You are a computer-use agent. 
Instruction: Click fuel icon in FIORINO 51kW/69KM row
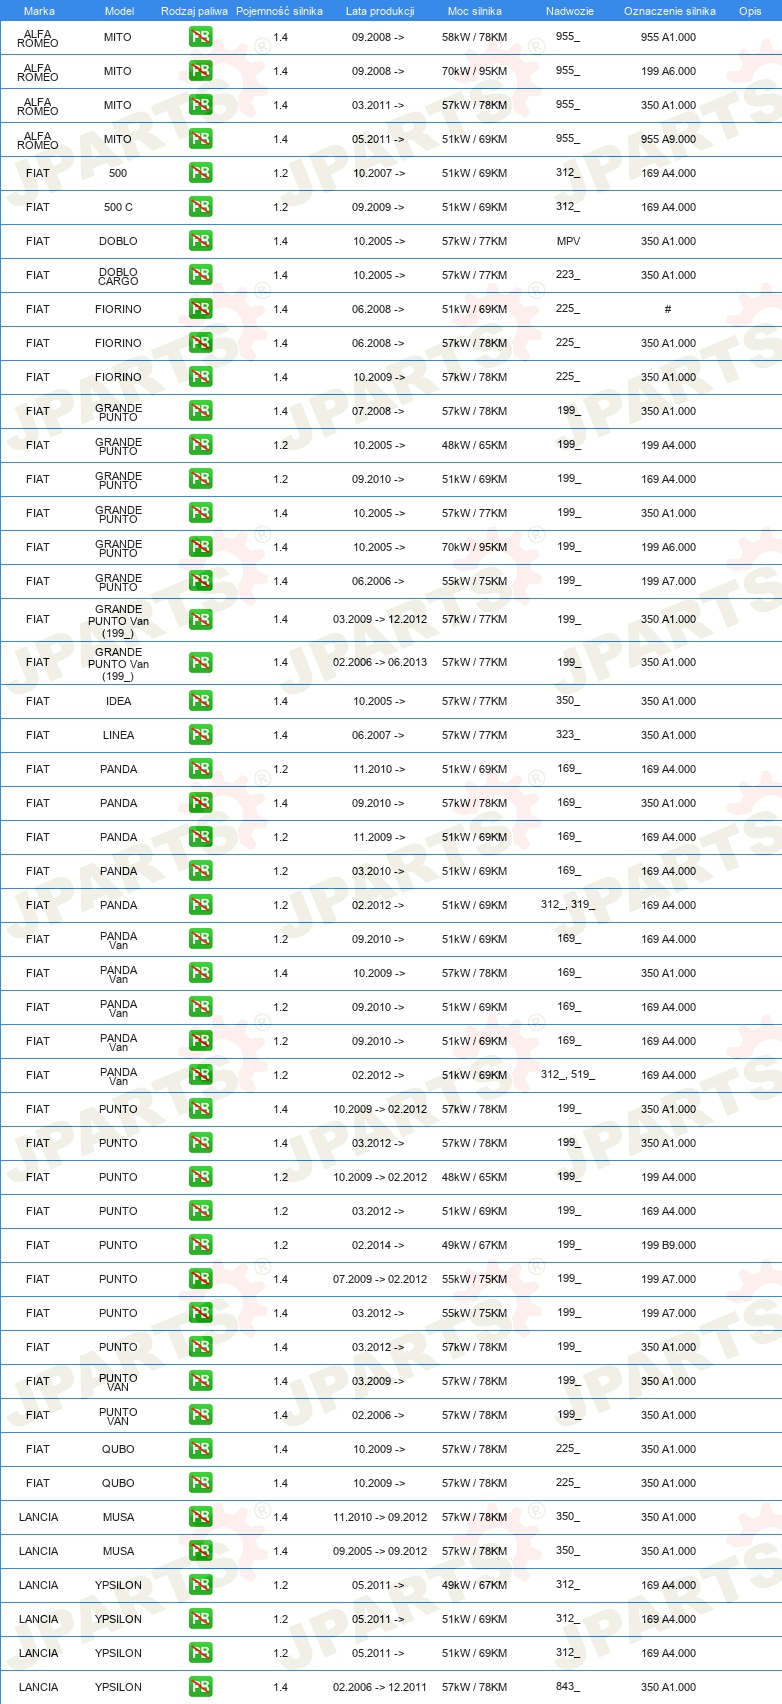point(200,309)
